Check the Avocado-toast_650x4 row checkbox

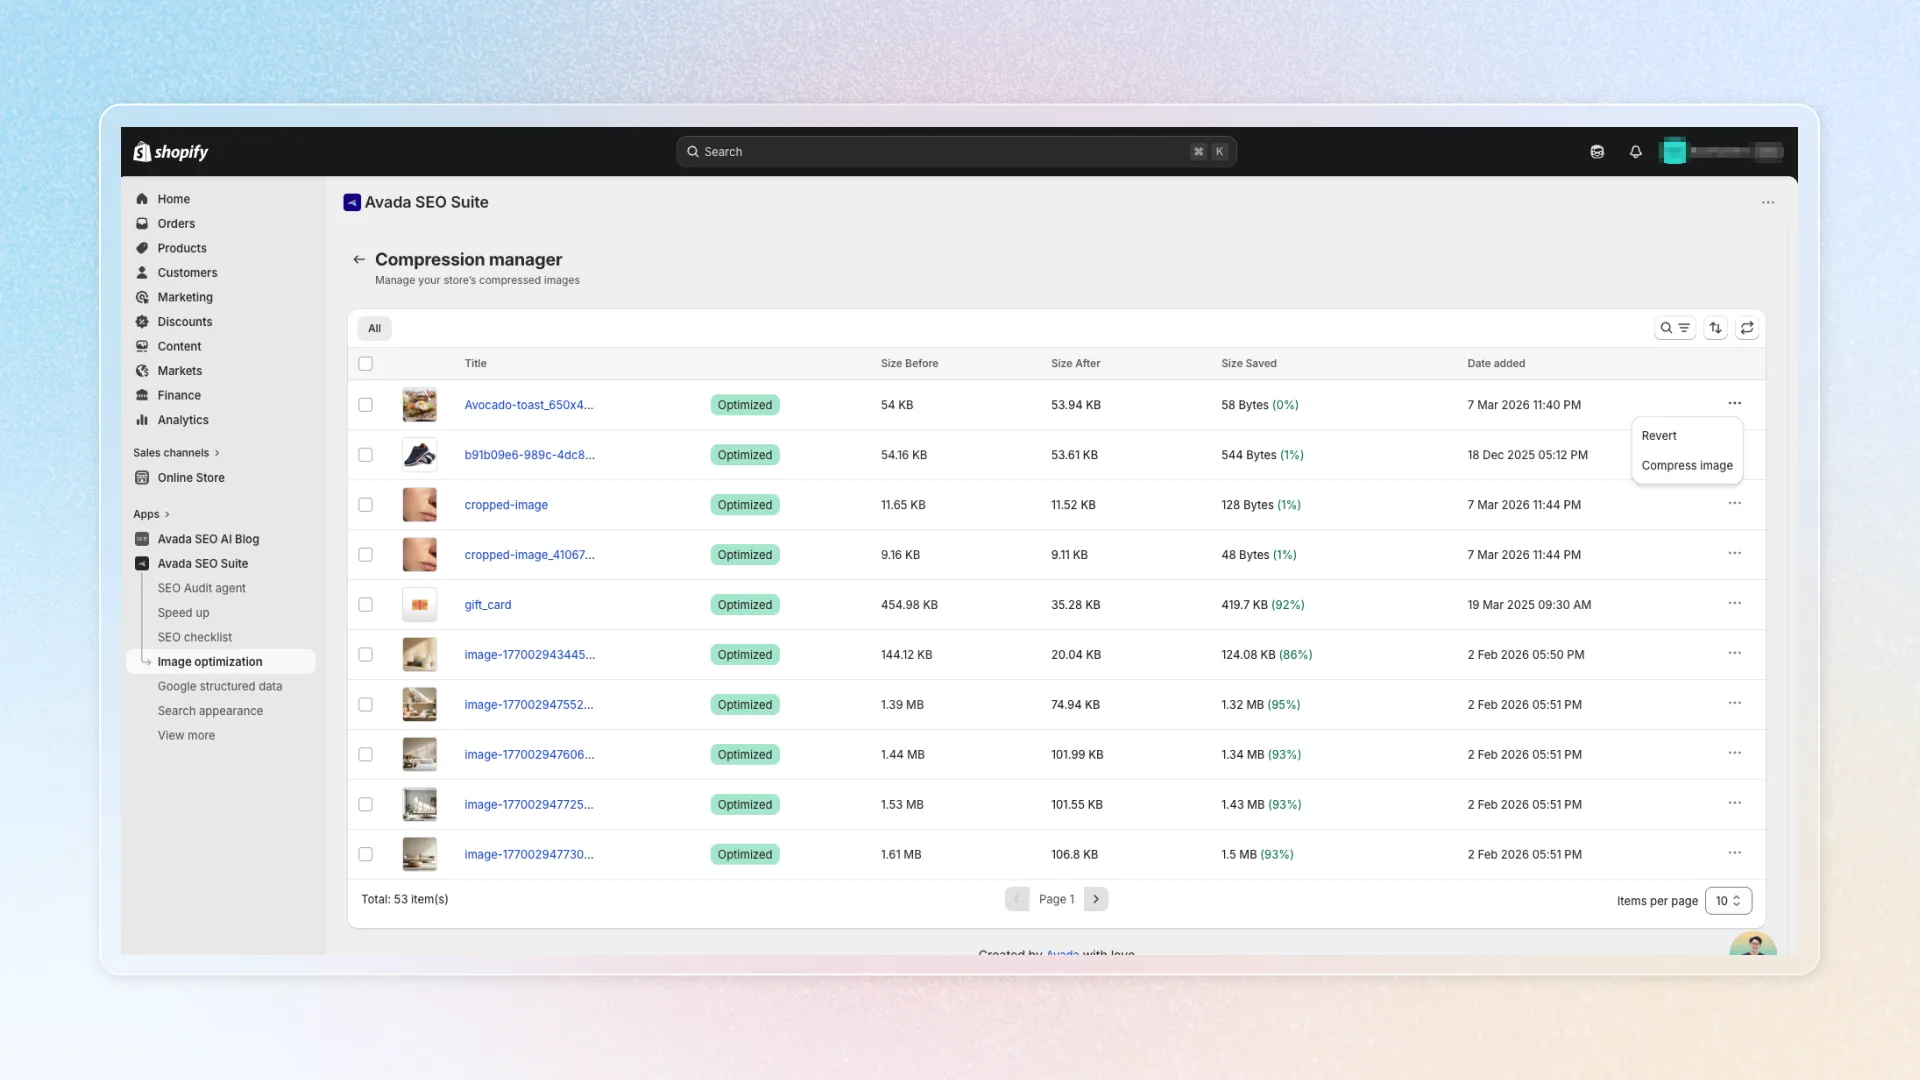click(x=366, y=405)
